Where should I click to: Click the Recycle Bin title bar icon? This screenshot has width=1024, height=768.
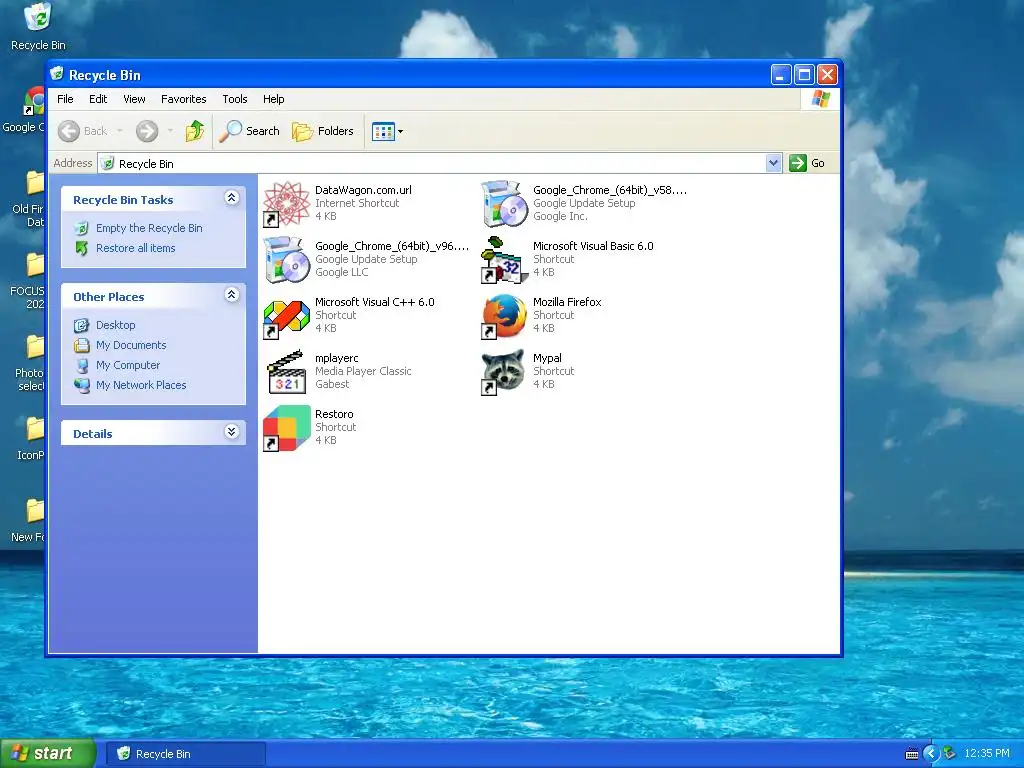57,74
